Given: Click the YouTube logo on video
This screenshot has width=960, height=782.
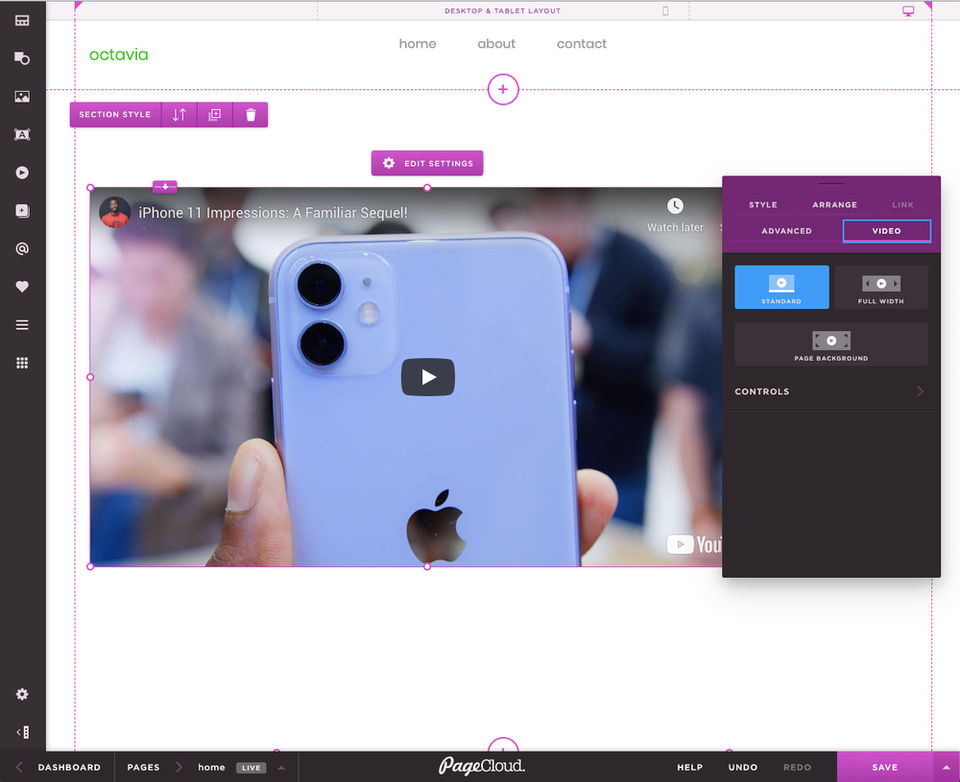Looking at the screenshot, I should (x=694, y=544).
